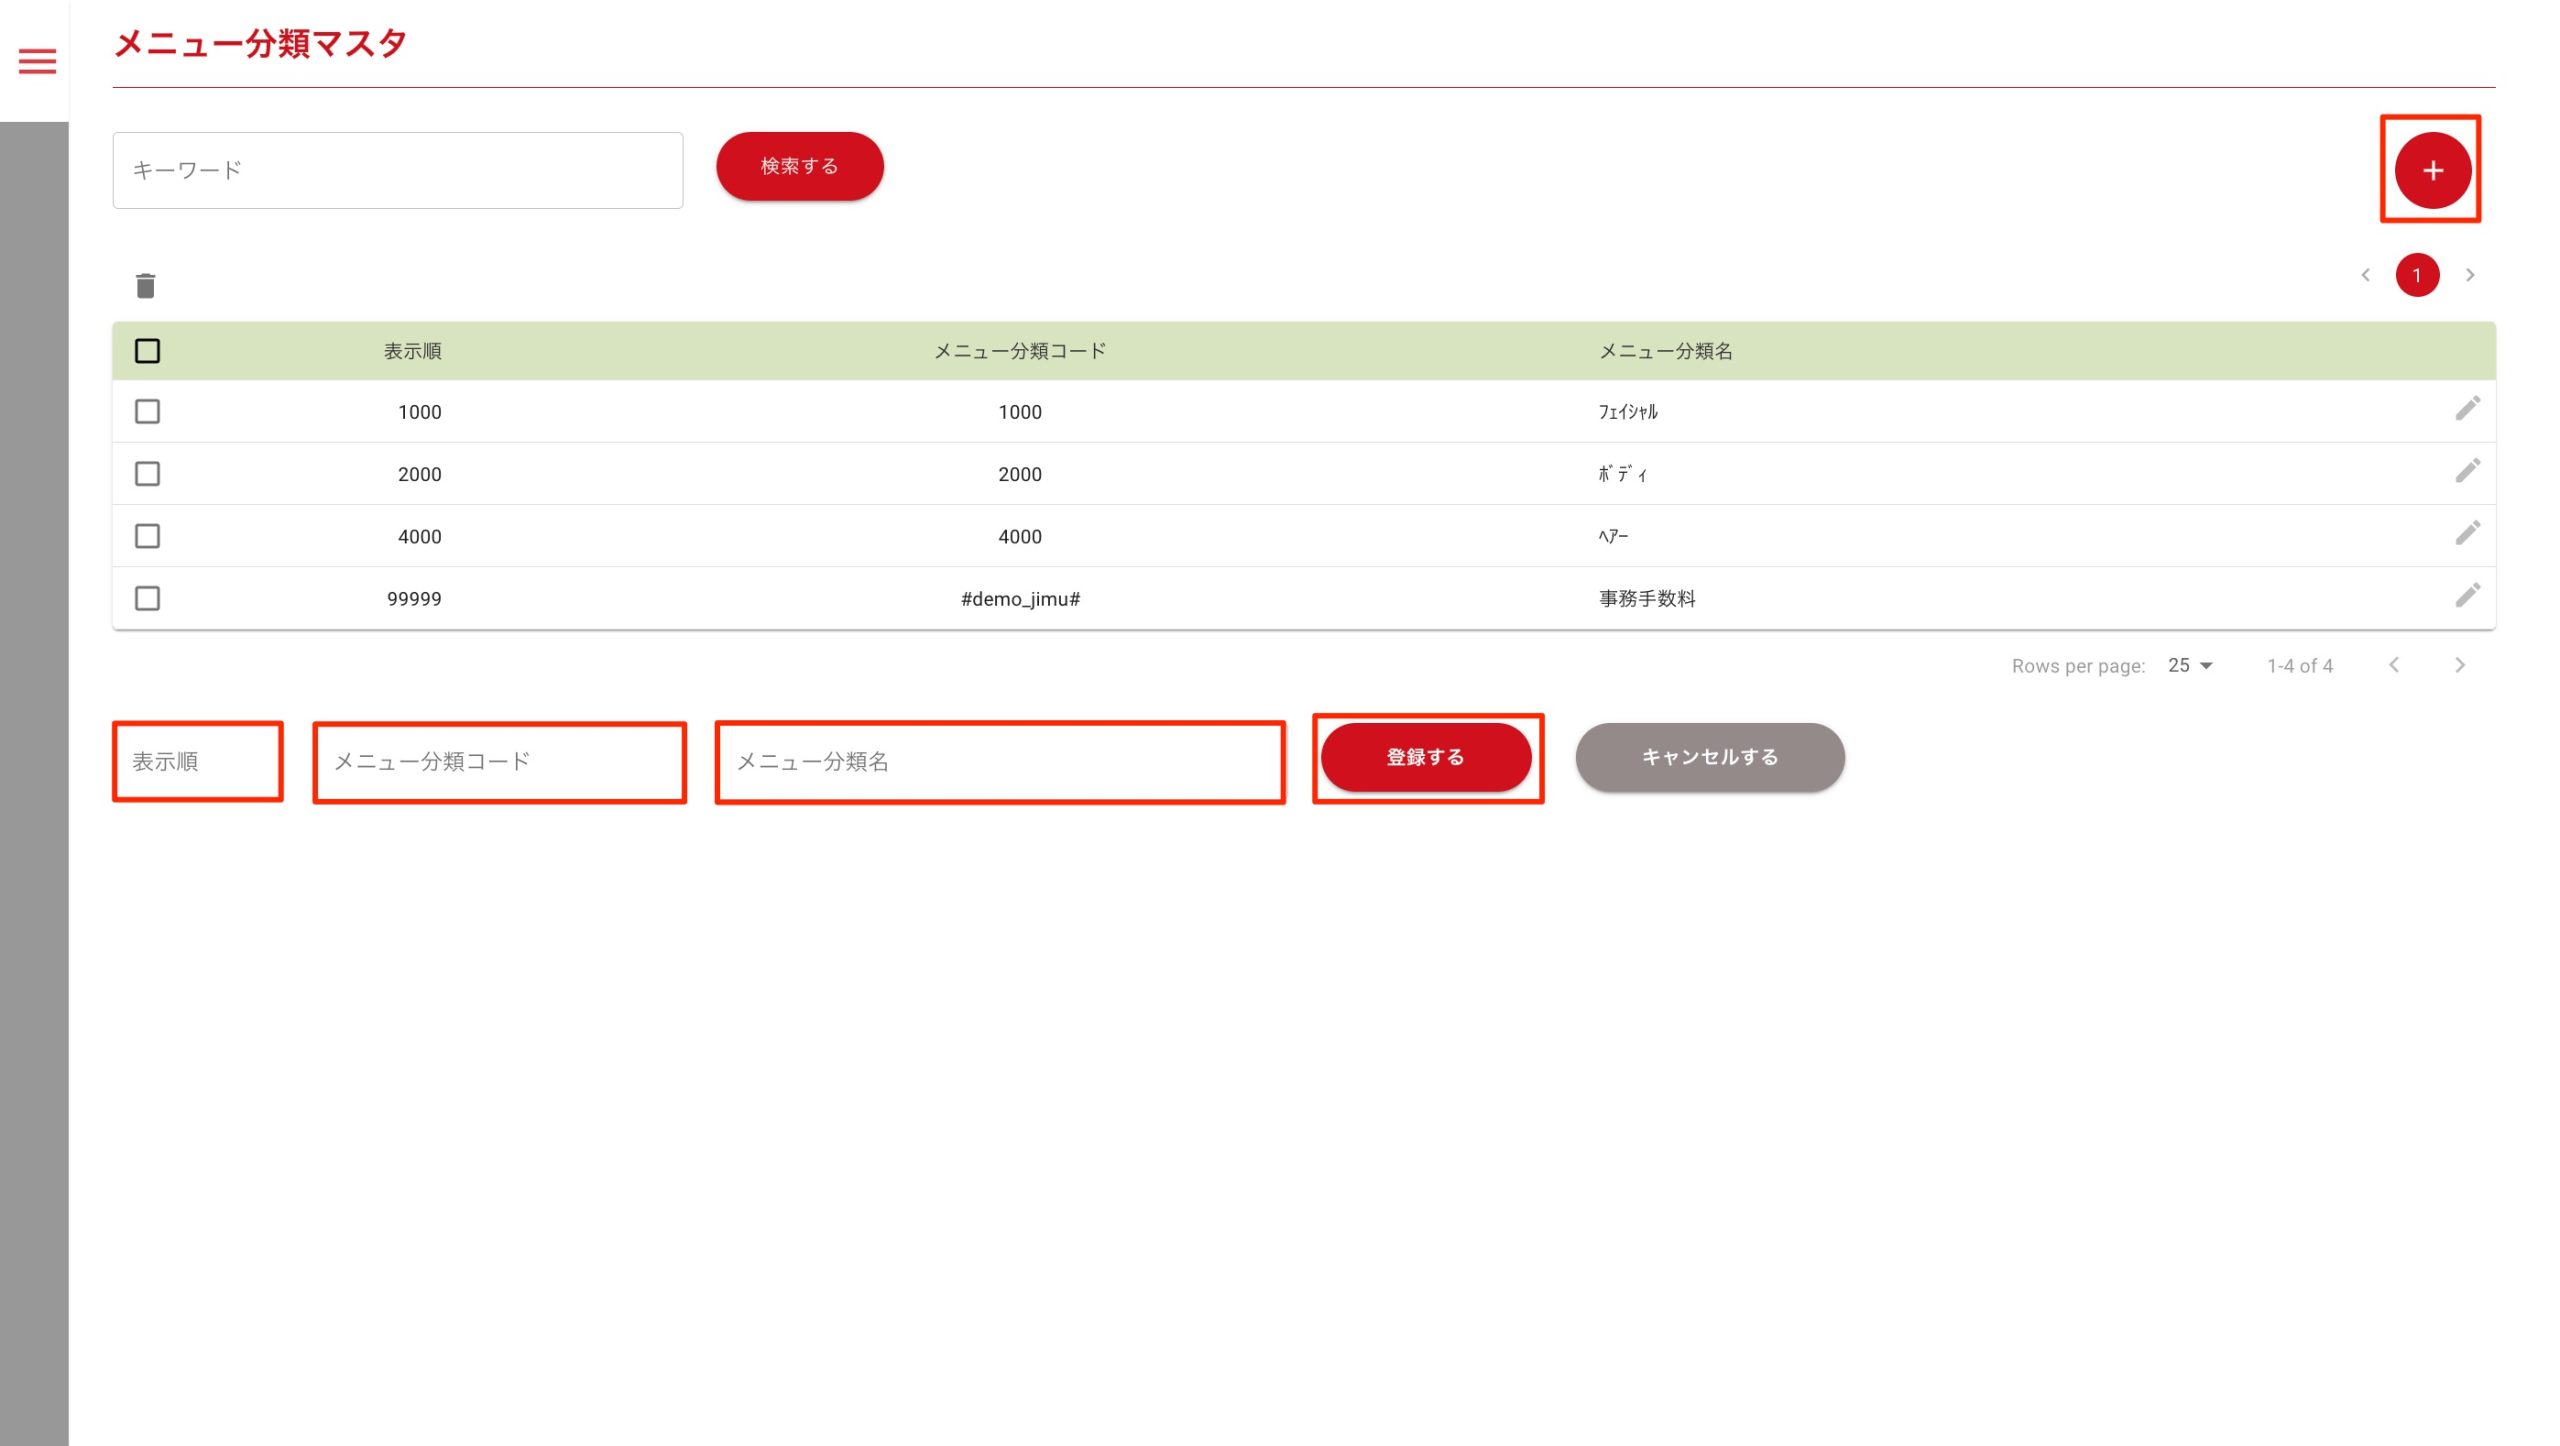
Task: Edit the 事務手数料 row with pencil icon
Action: pos(2467,596)
